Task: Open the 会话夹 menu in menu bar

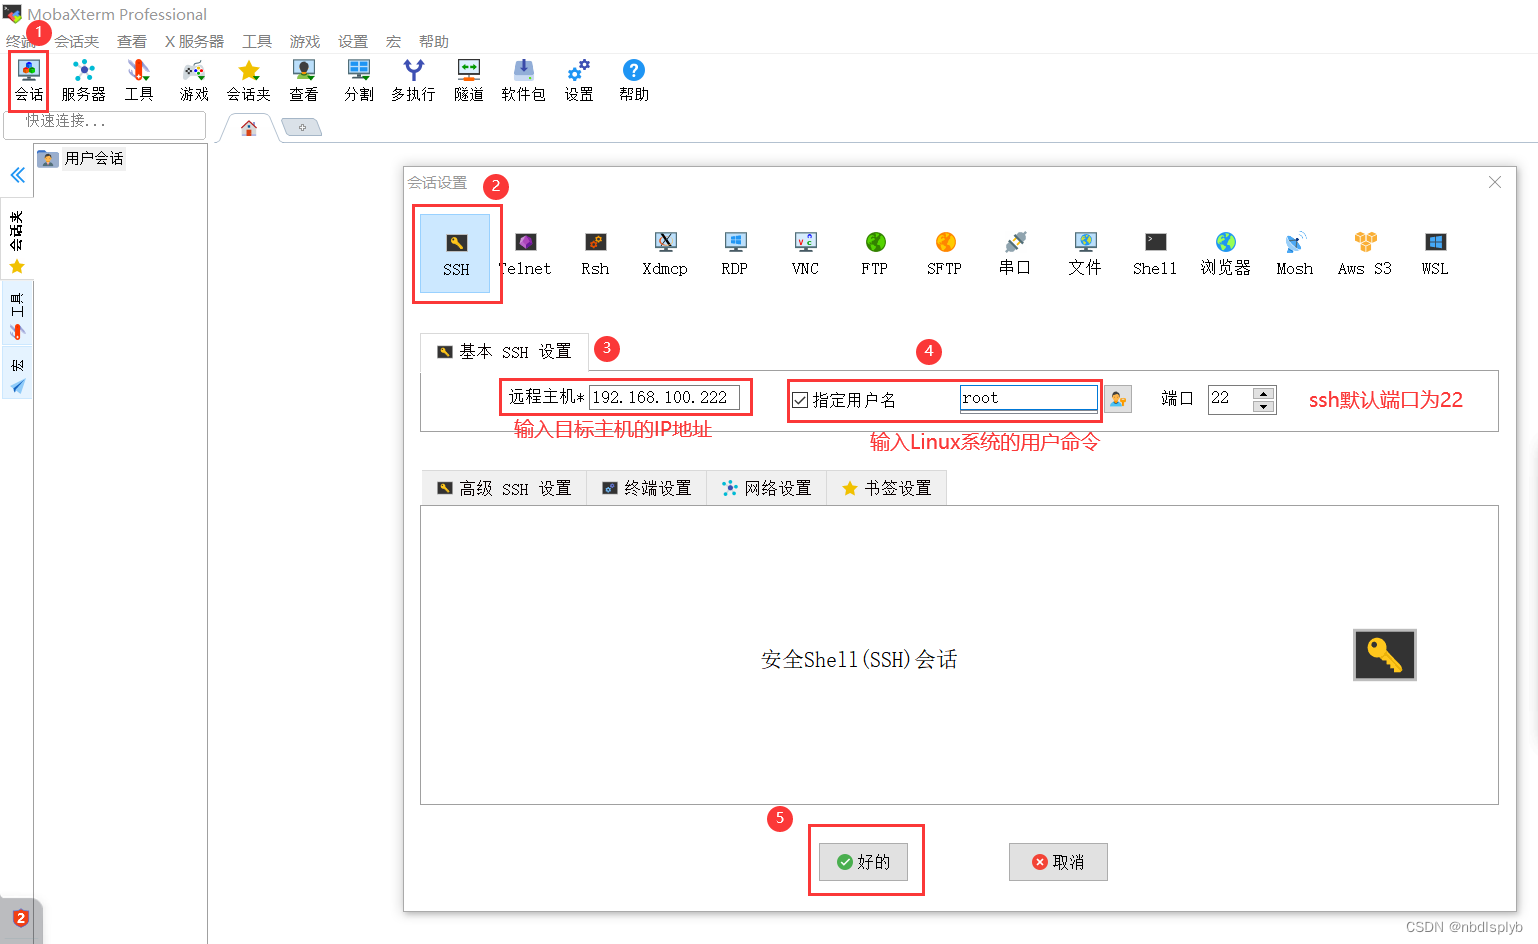Action: pyautogui.click(x=76, y=42)
